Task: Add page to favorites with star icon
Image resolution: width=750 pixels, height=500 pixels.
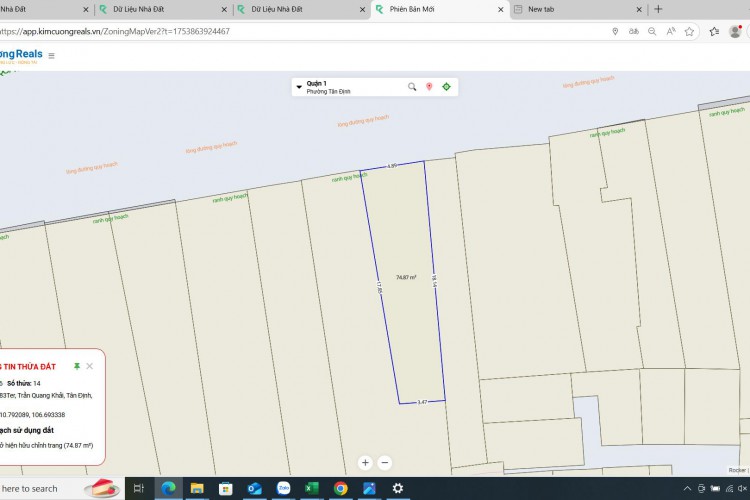Action: tap(689, 32)
